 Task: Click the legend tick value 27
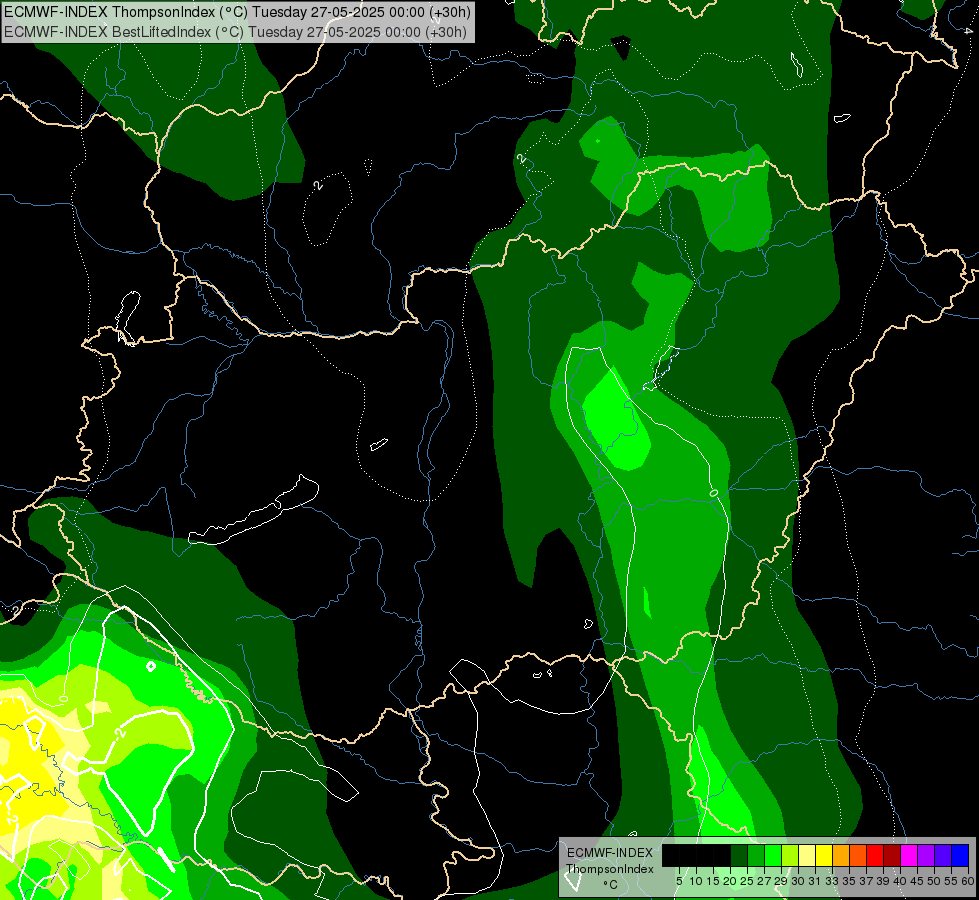[x=764, y=881]
